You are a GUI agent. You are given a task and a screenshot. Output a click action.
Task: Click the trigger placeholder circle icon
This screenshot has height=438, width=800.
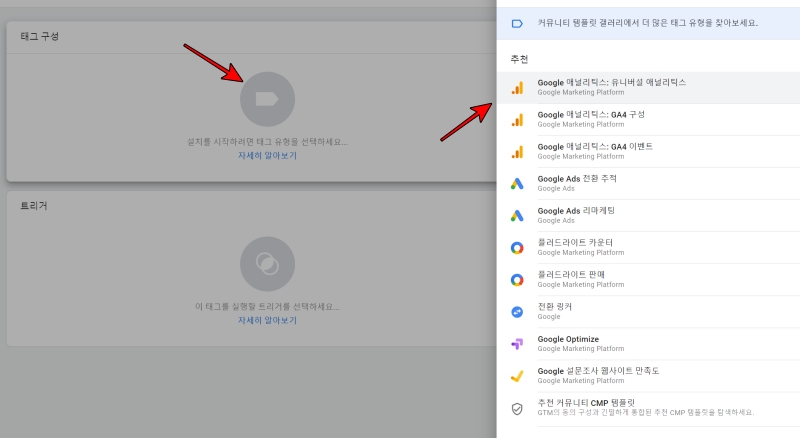[267, 264]
